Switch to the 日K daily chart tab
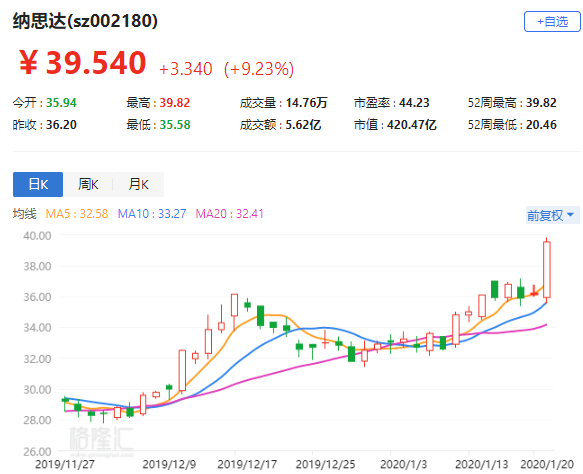The width and height of the screenshot is (583, 474). pyautogui.click(x=38, y=184)
